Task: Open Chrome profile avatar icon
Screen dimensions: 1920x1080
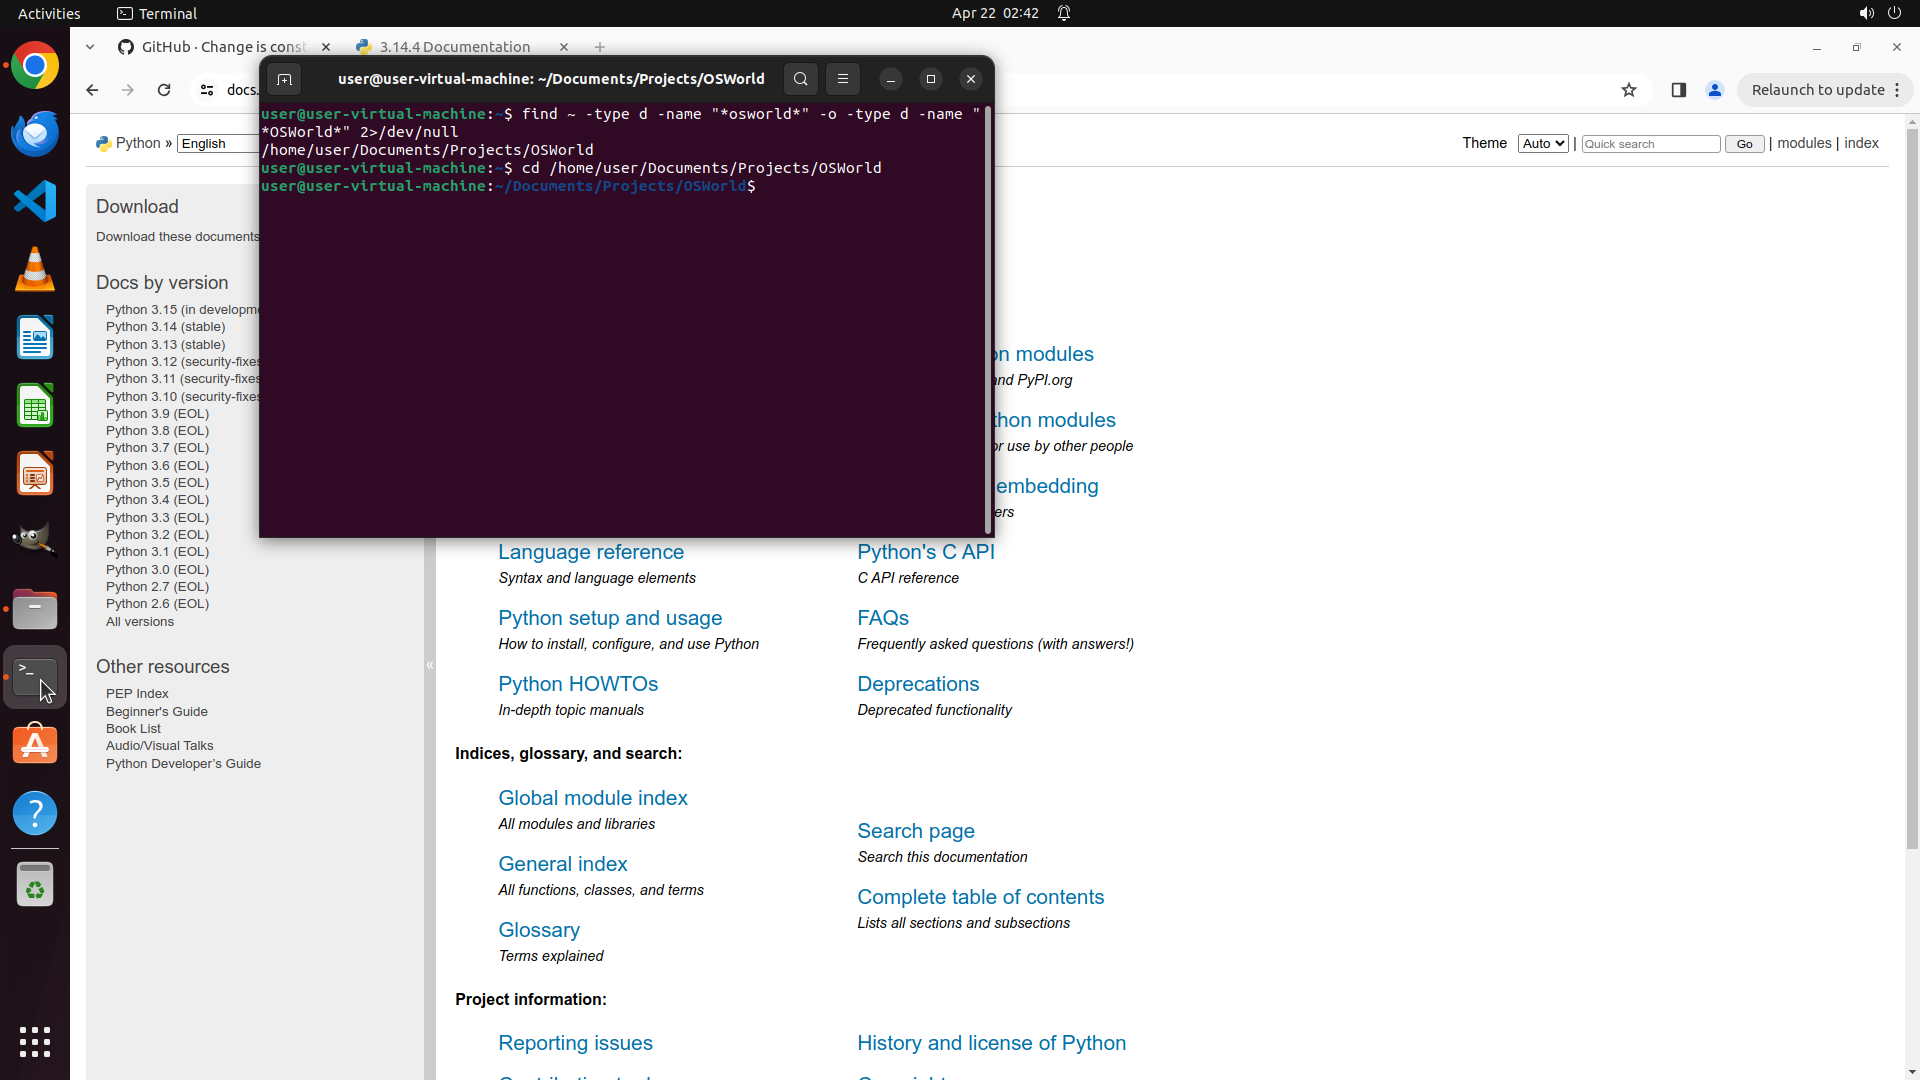Action: click(x=1715, y=90)
